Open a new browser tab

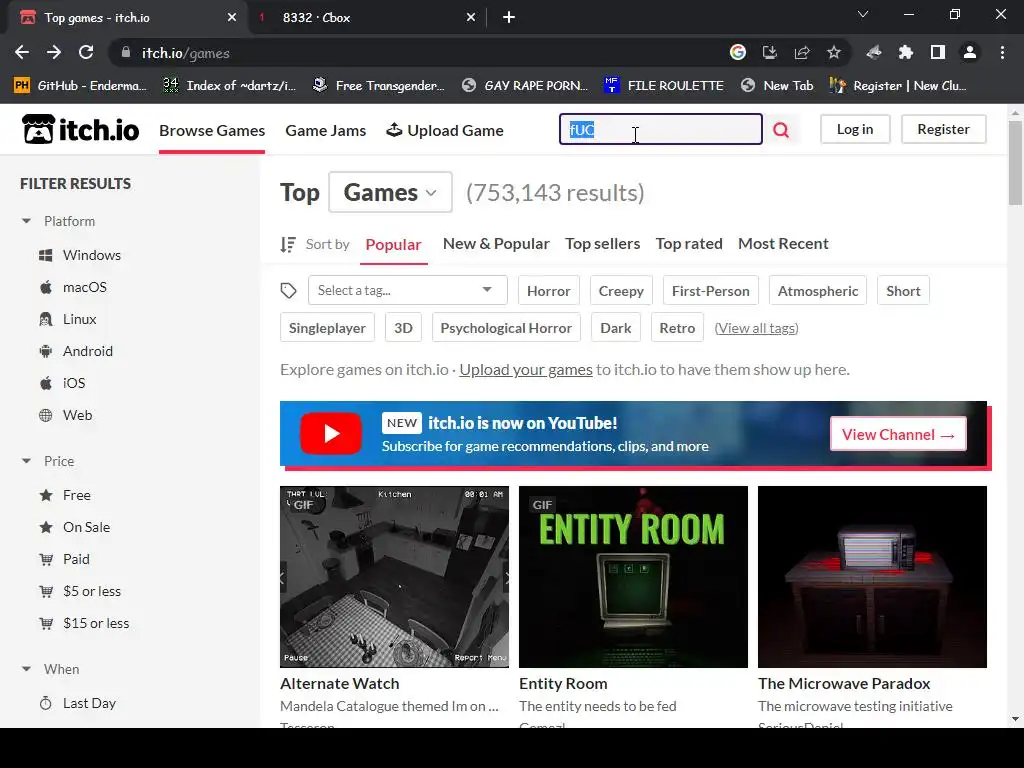[x=509, y=18]
